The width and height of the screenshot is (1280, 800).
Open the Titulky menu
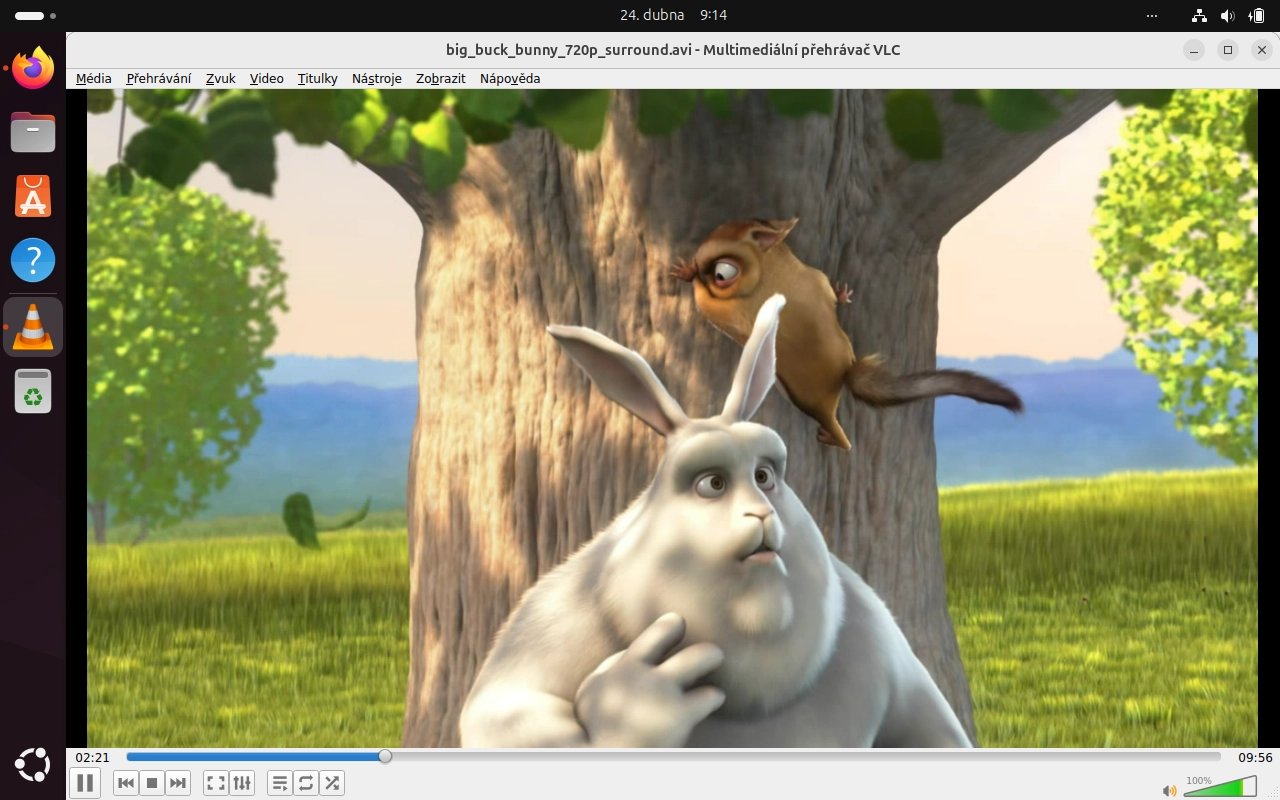[x=318, y=78]
